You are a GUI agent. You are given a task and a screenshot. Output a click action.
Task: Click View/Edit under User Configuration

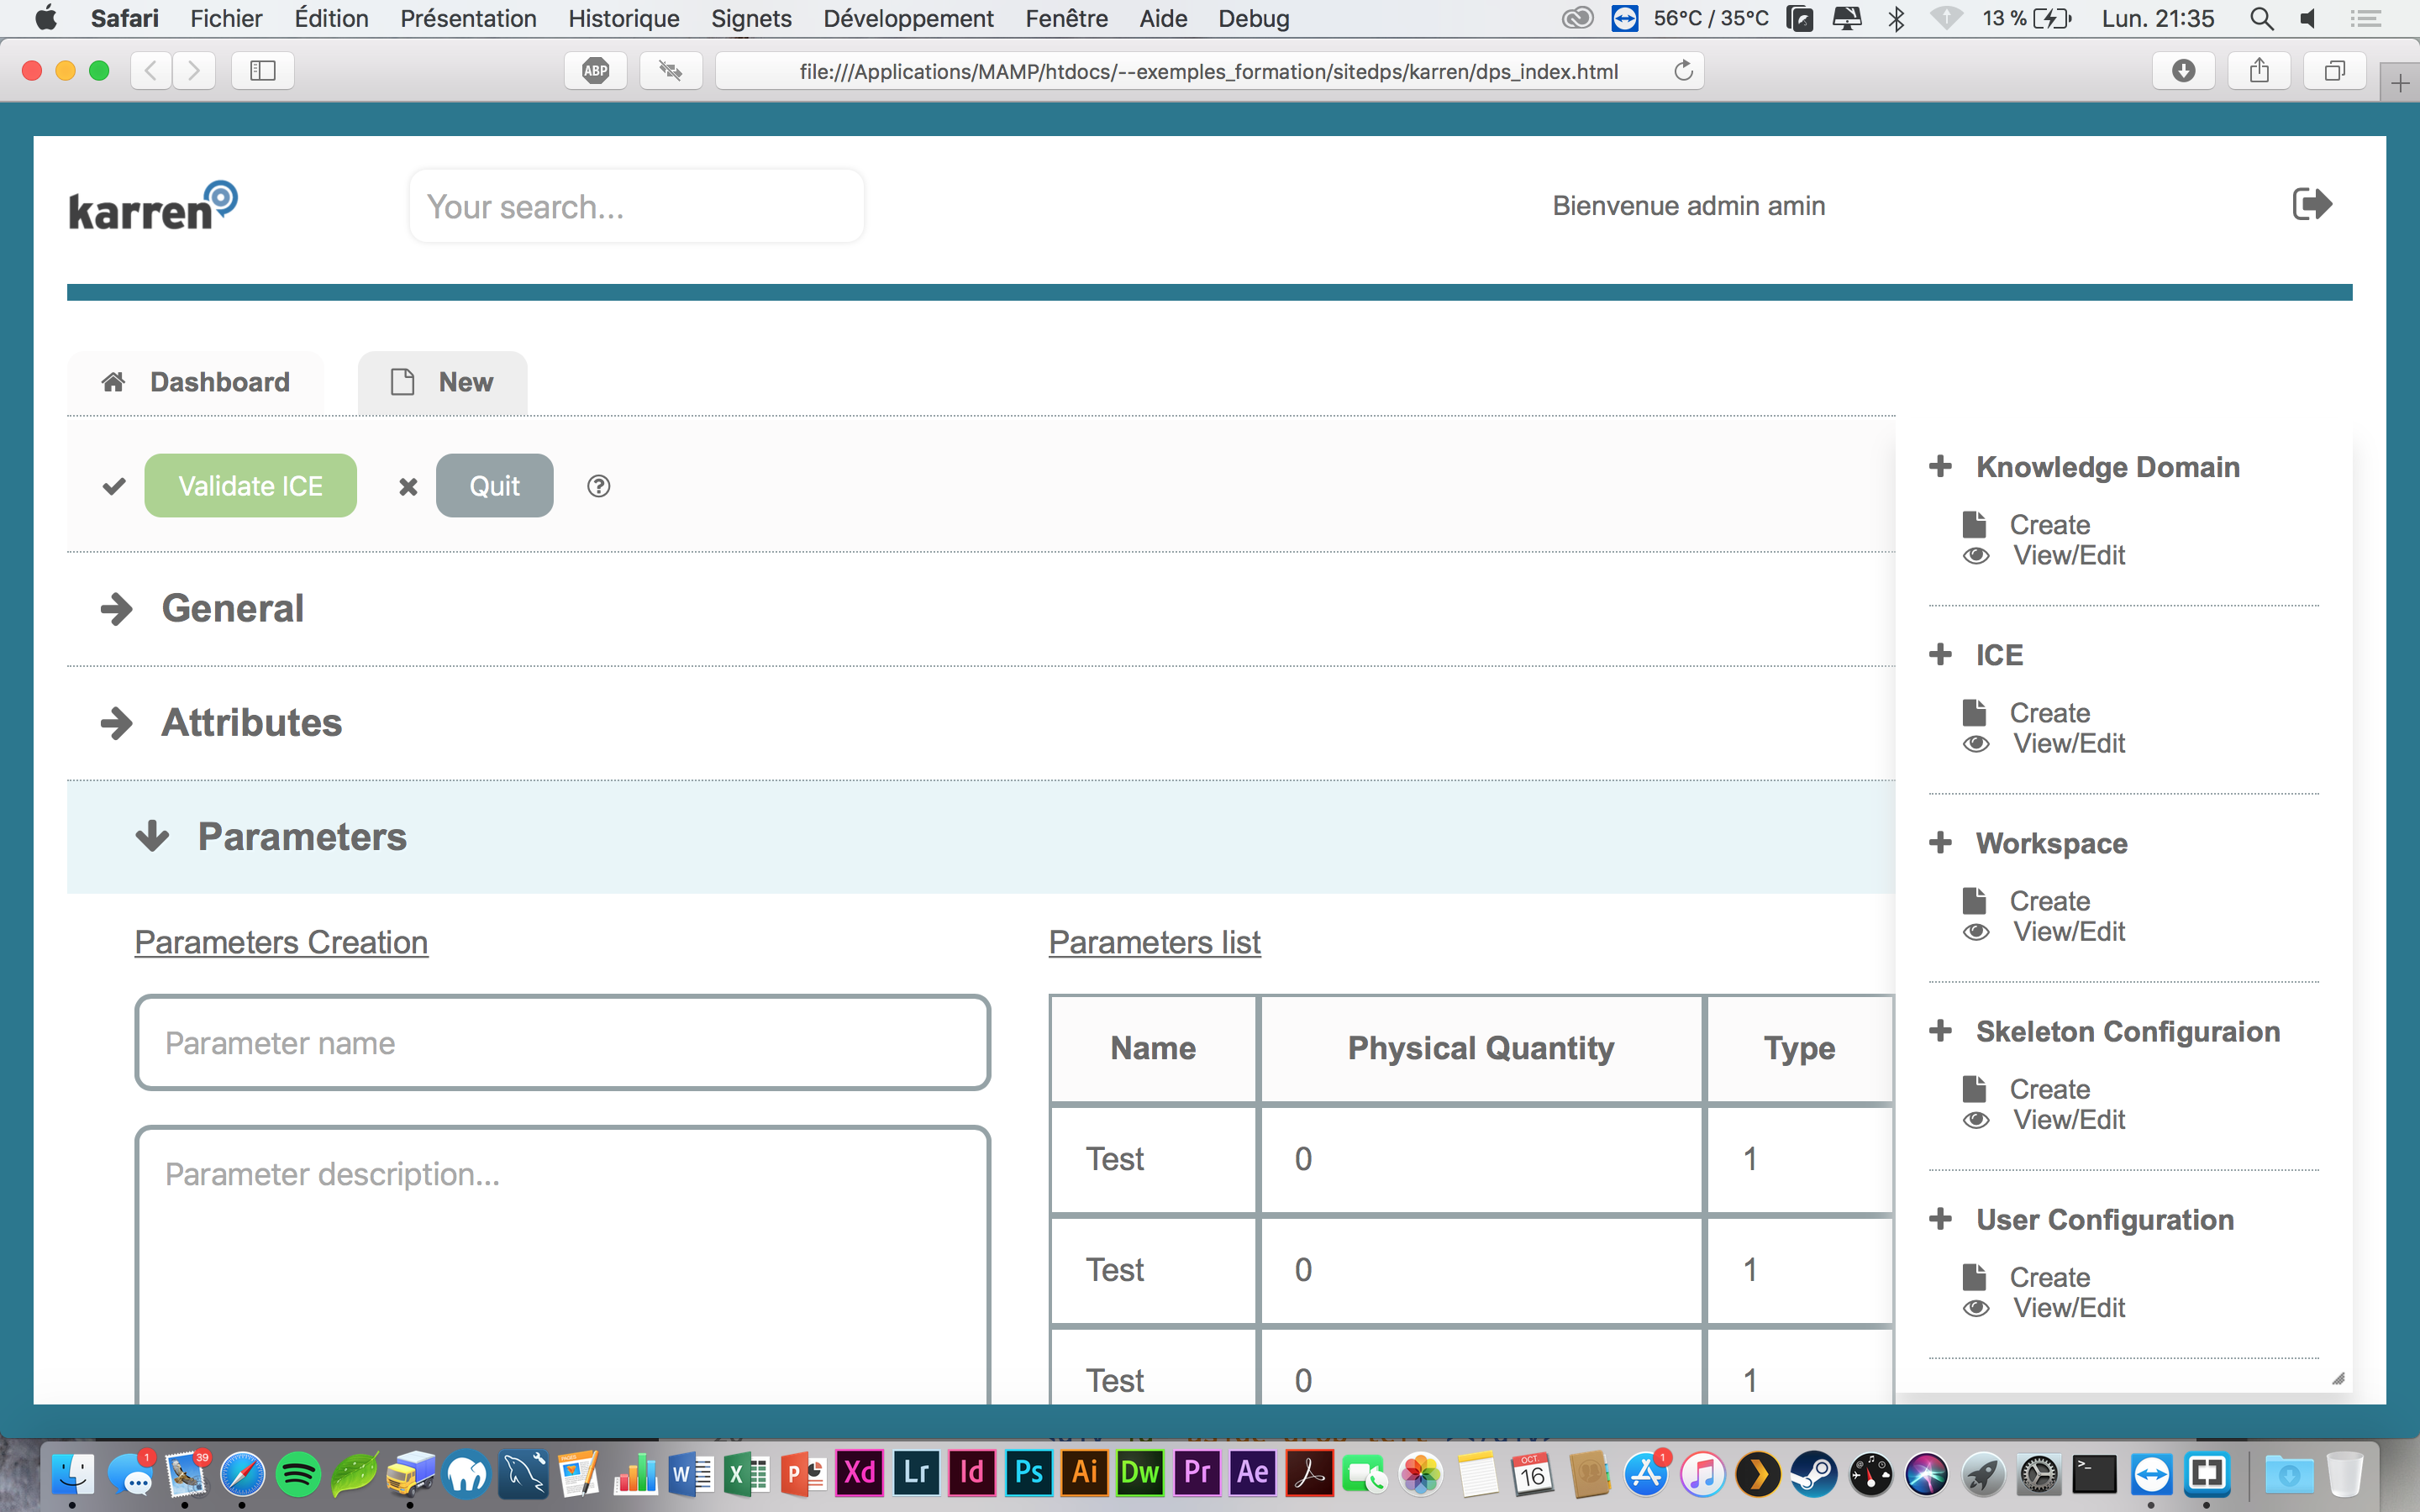(x=2069, y=1308)
